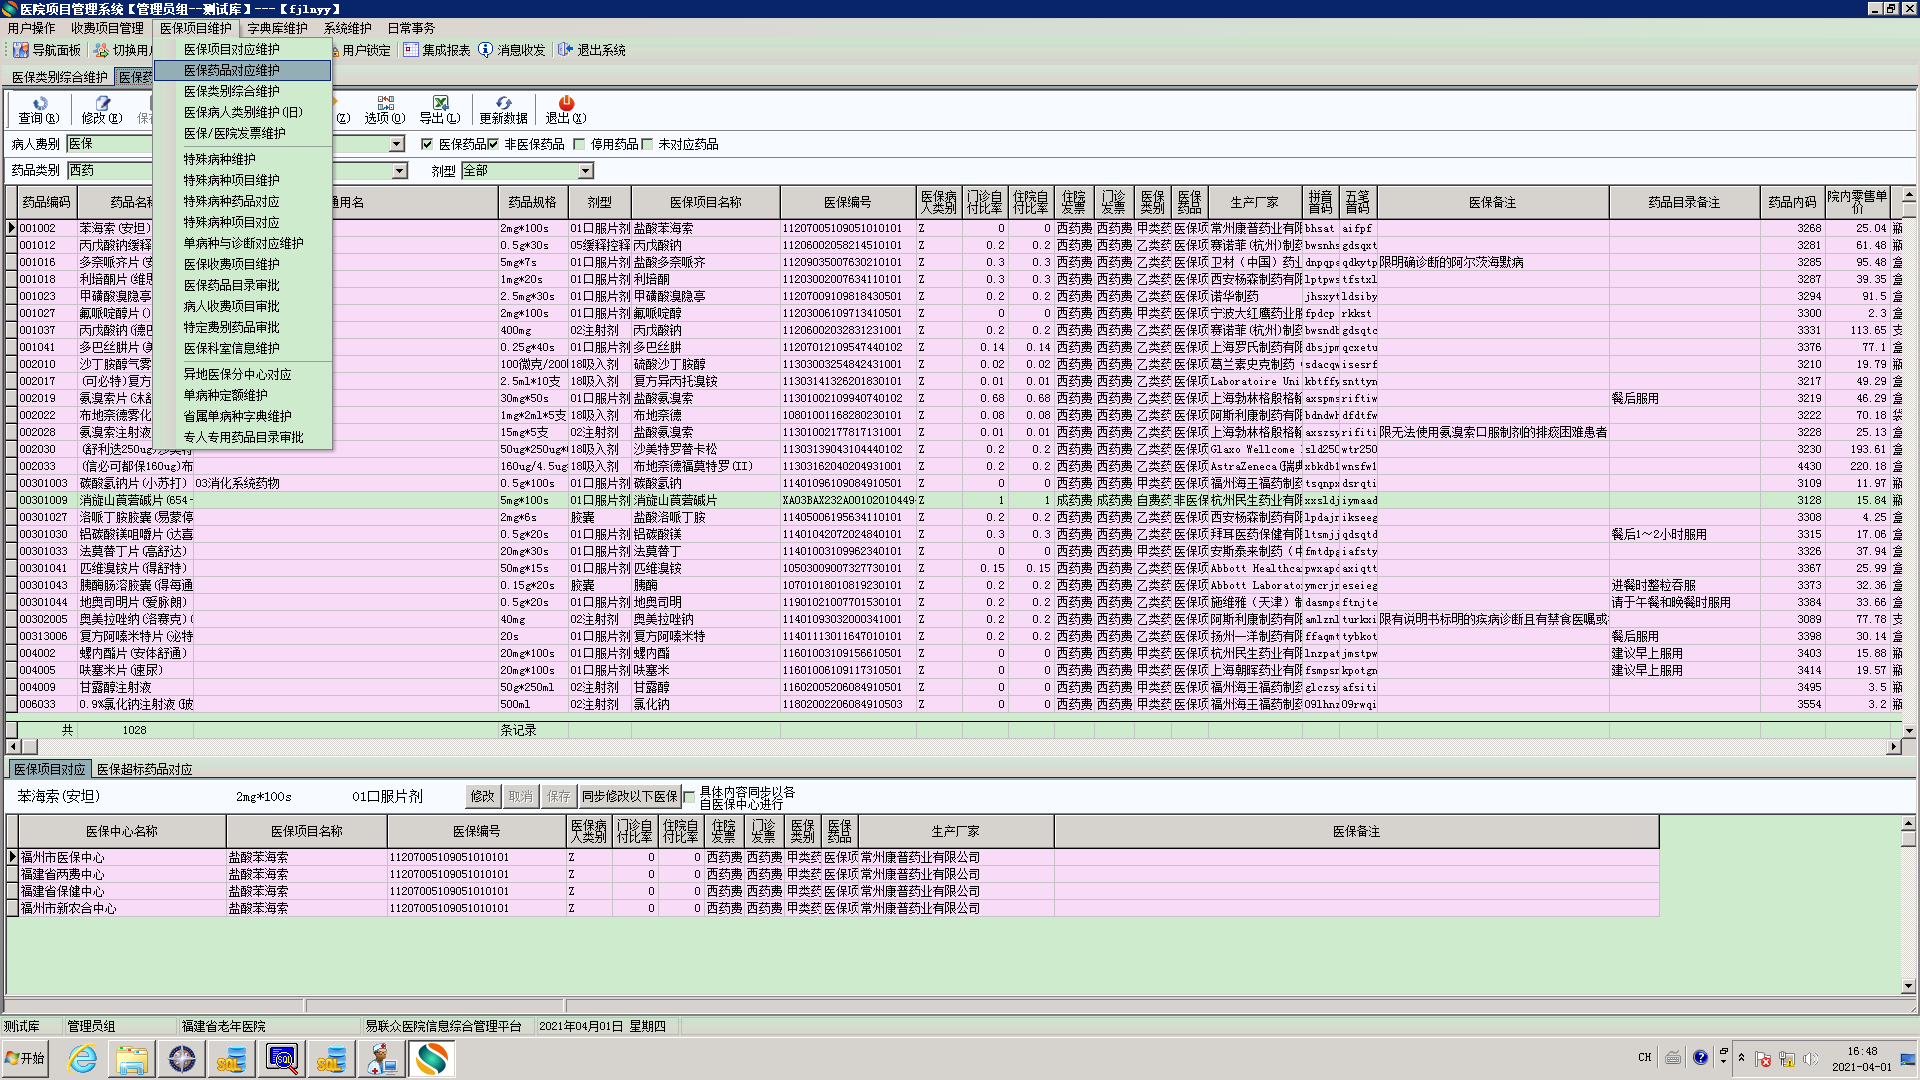The height and width of the screenshot is (1080, 1920).
Task: Open Internet Explorer from the taskbar
Action: (x=82, y=1059)
